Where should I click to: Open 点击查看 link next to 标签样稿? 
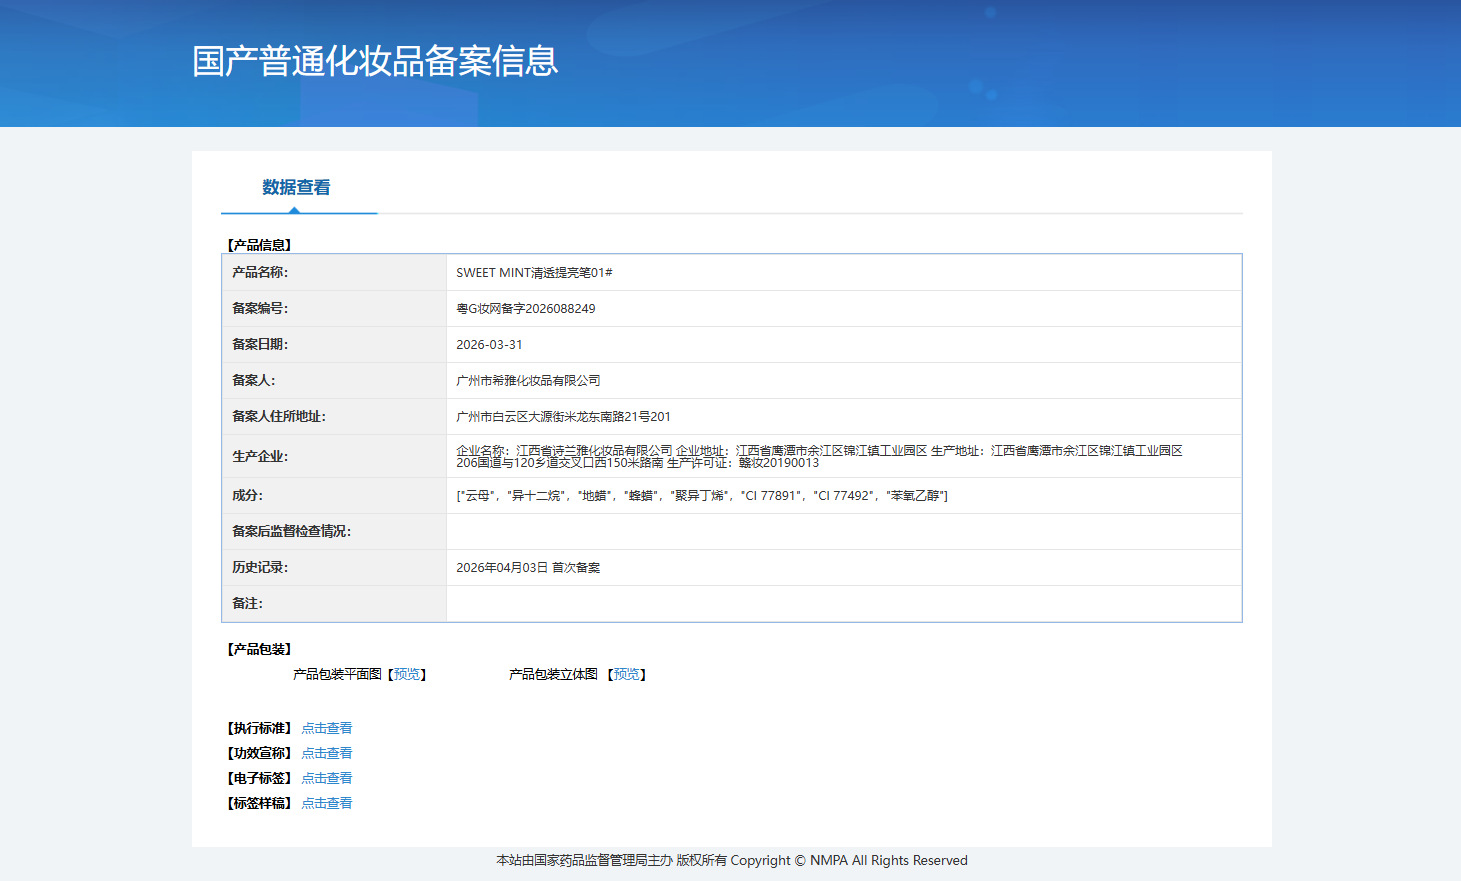tap(327, 803)
